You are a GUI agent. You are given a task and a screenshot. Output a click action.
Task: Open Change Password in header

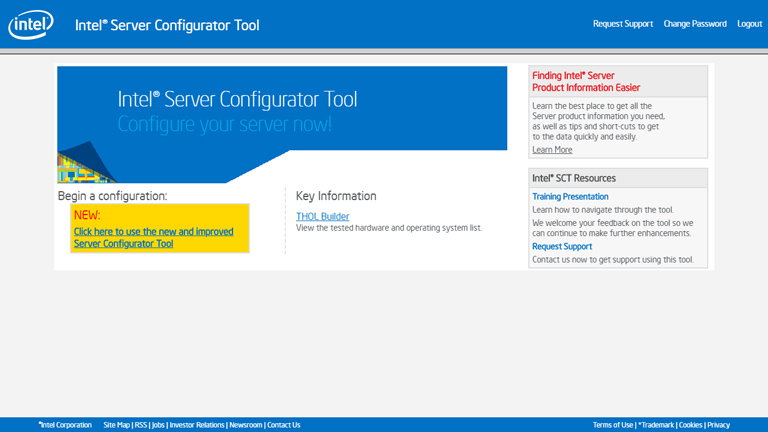click(695, 24)
